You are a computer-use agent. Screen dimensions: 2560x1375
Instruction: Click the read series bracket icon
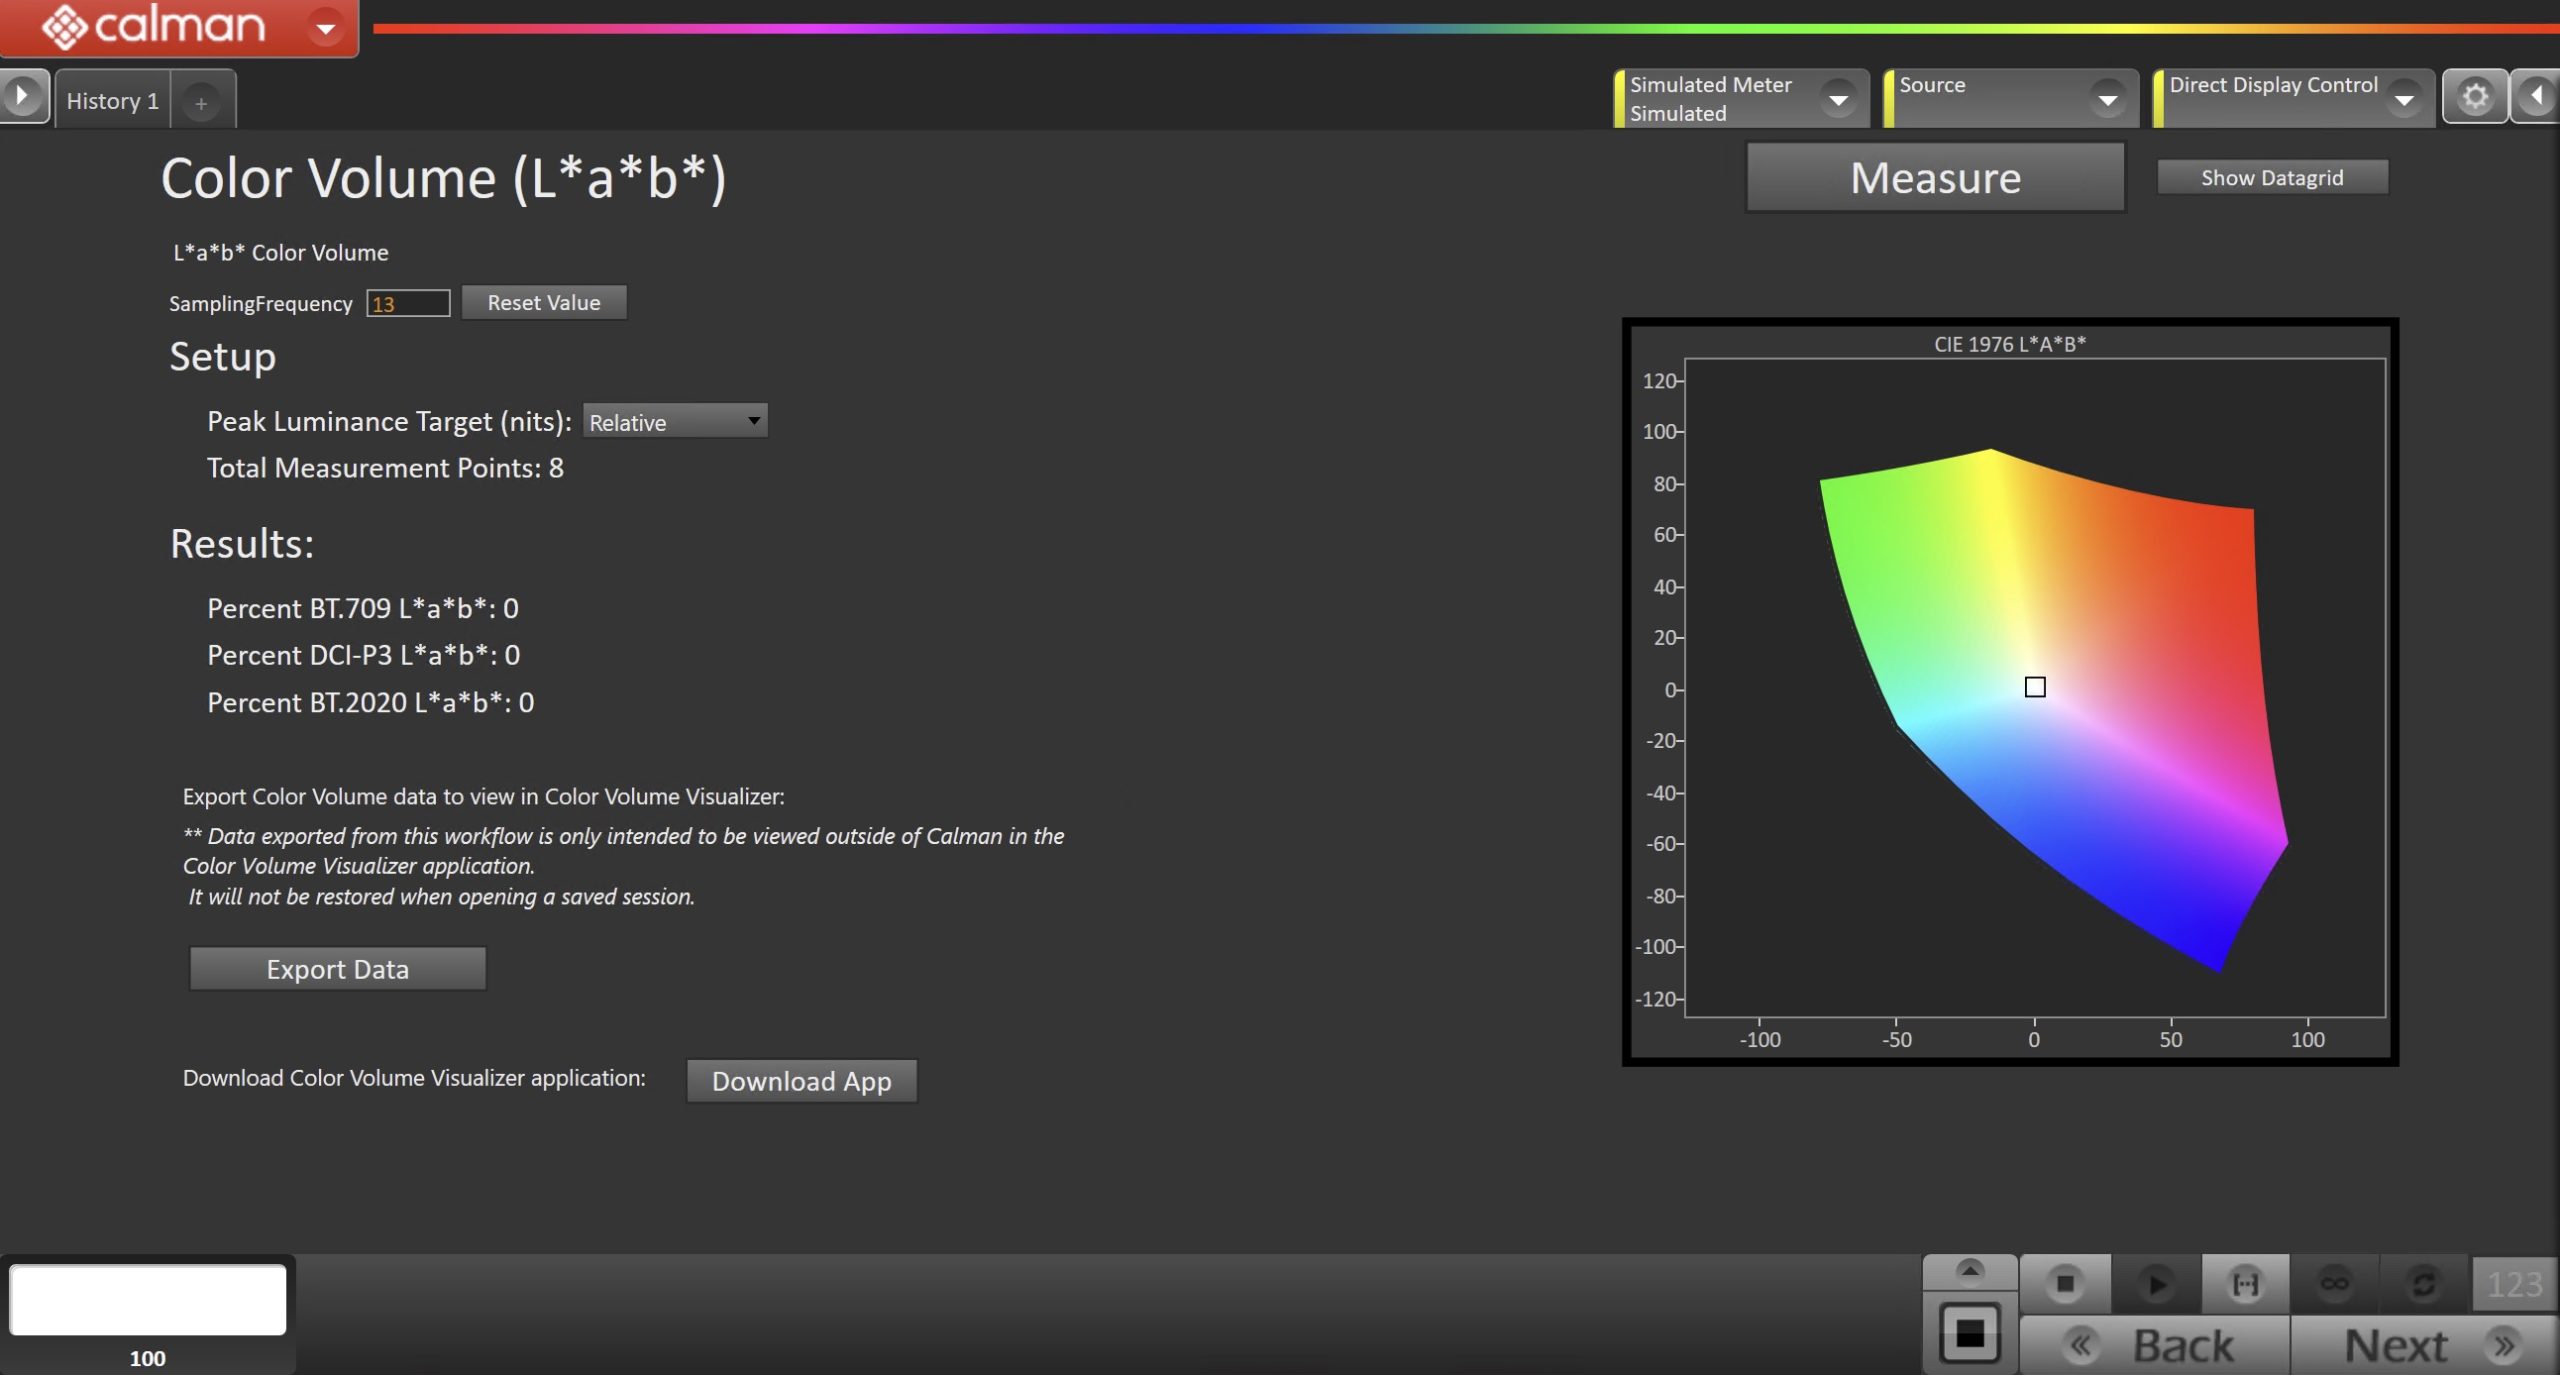click(x=2245, y=1283)
